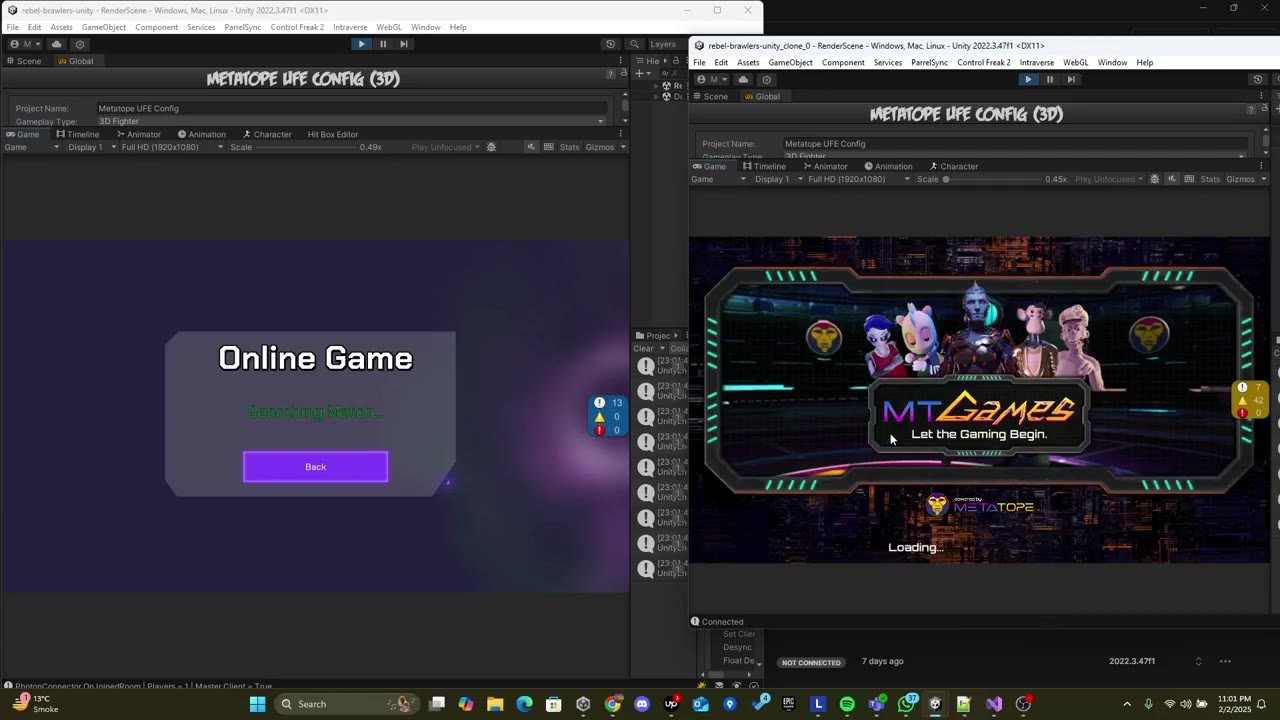Open Assets menu in left Unity window
Screen dimensions: 1280x720
[61, 27]
